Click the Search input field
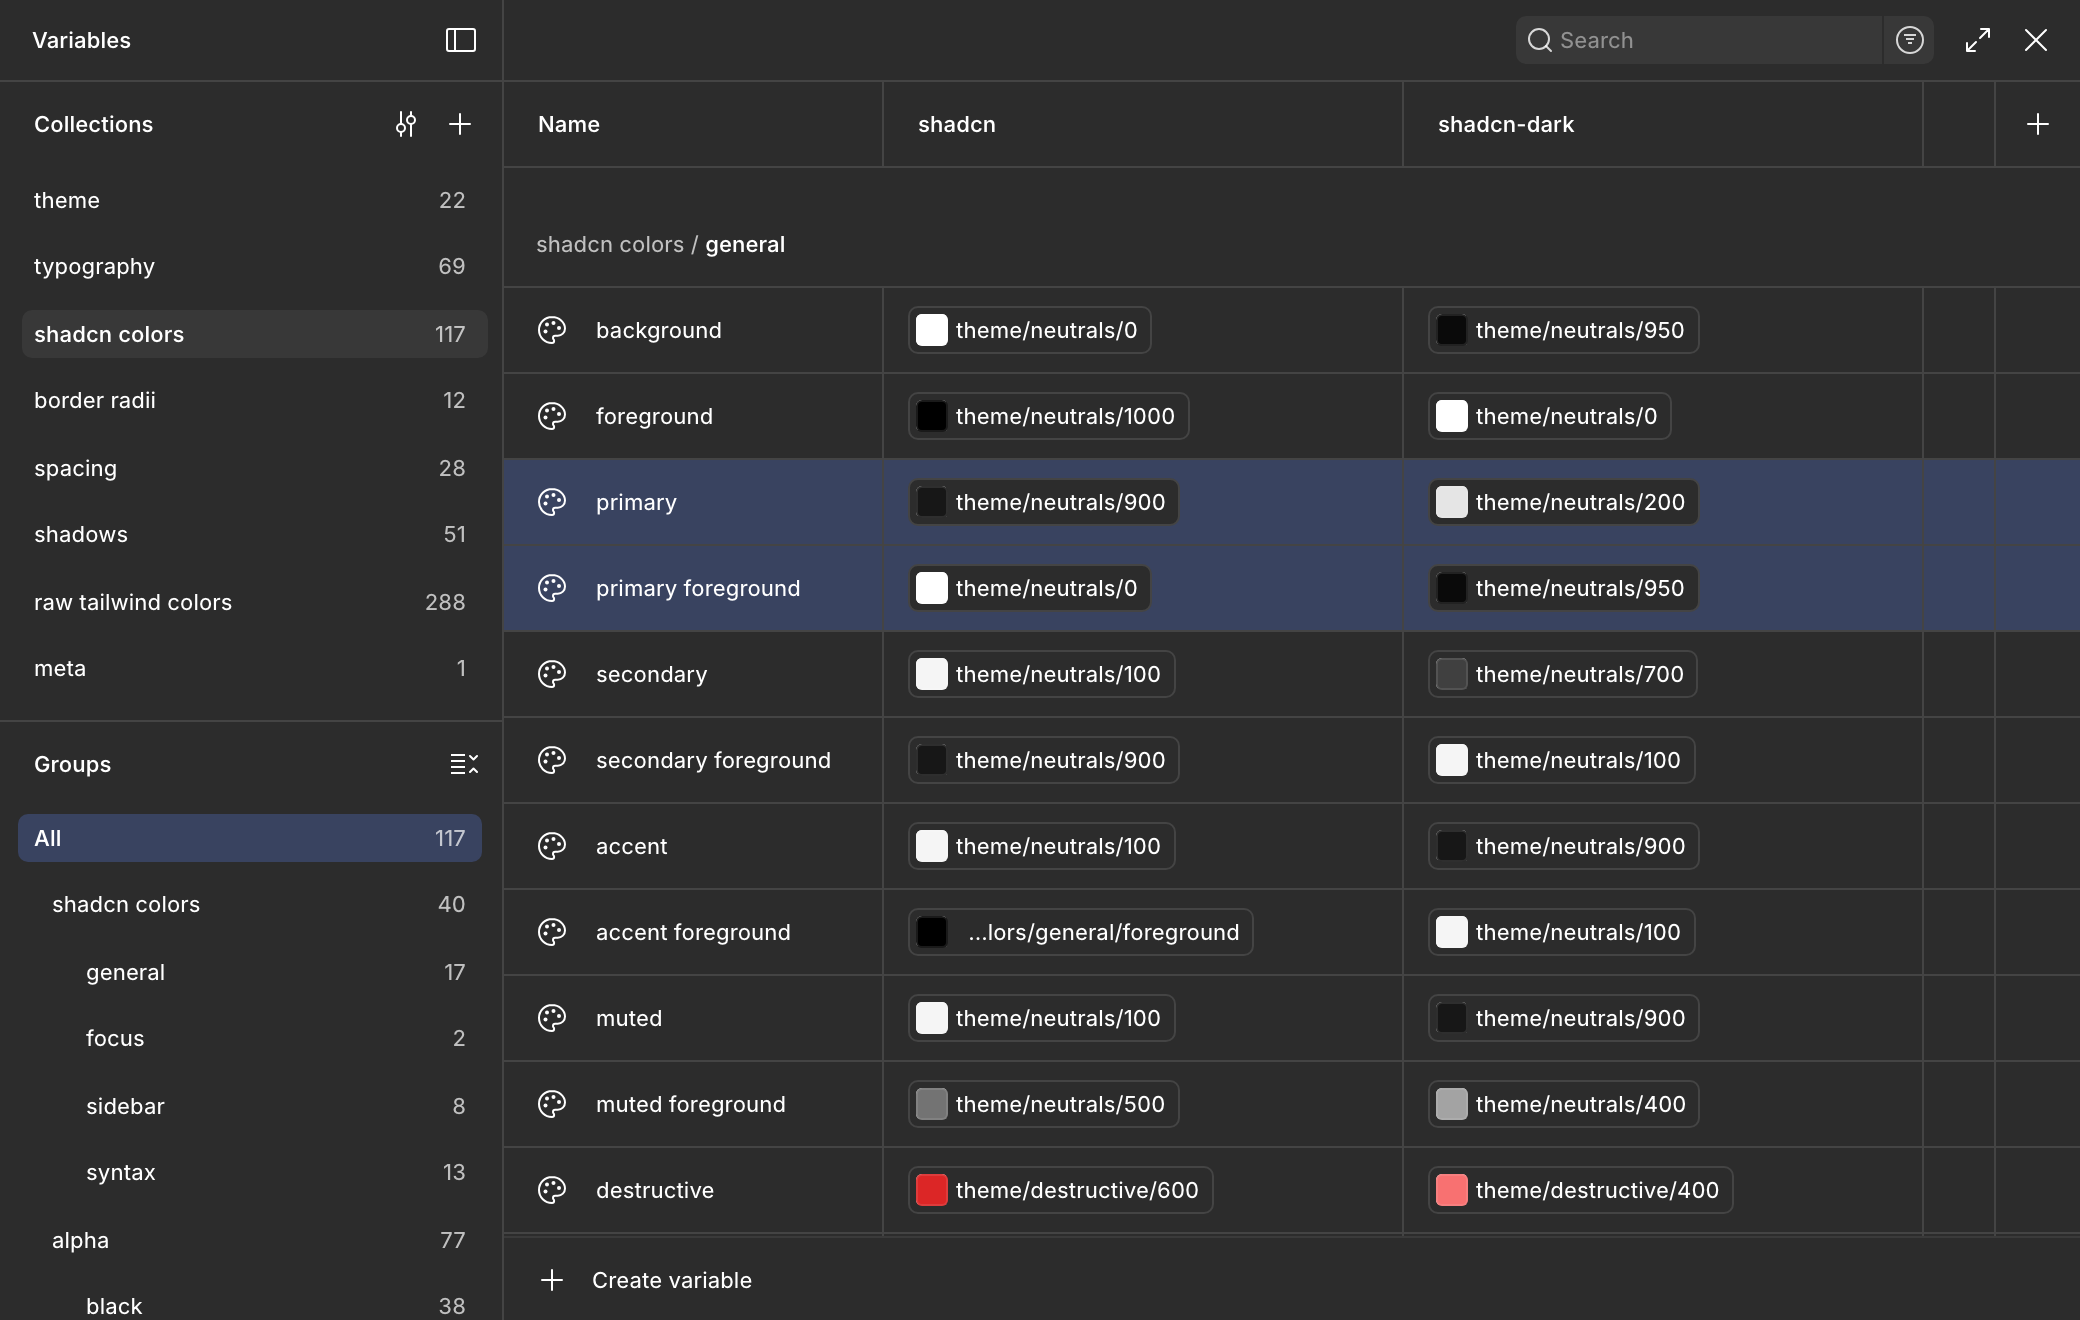 [1699, 40]
